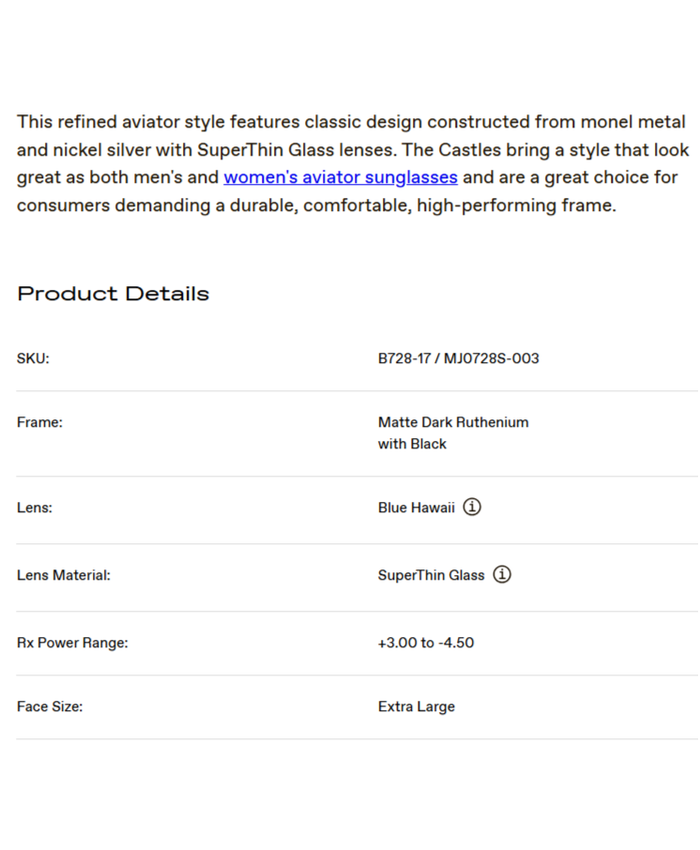The image size is (700, 850).
Task: Click the Frame label
Action: pos(40,423)
